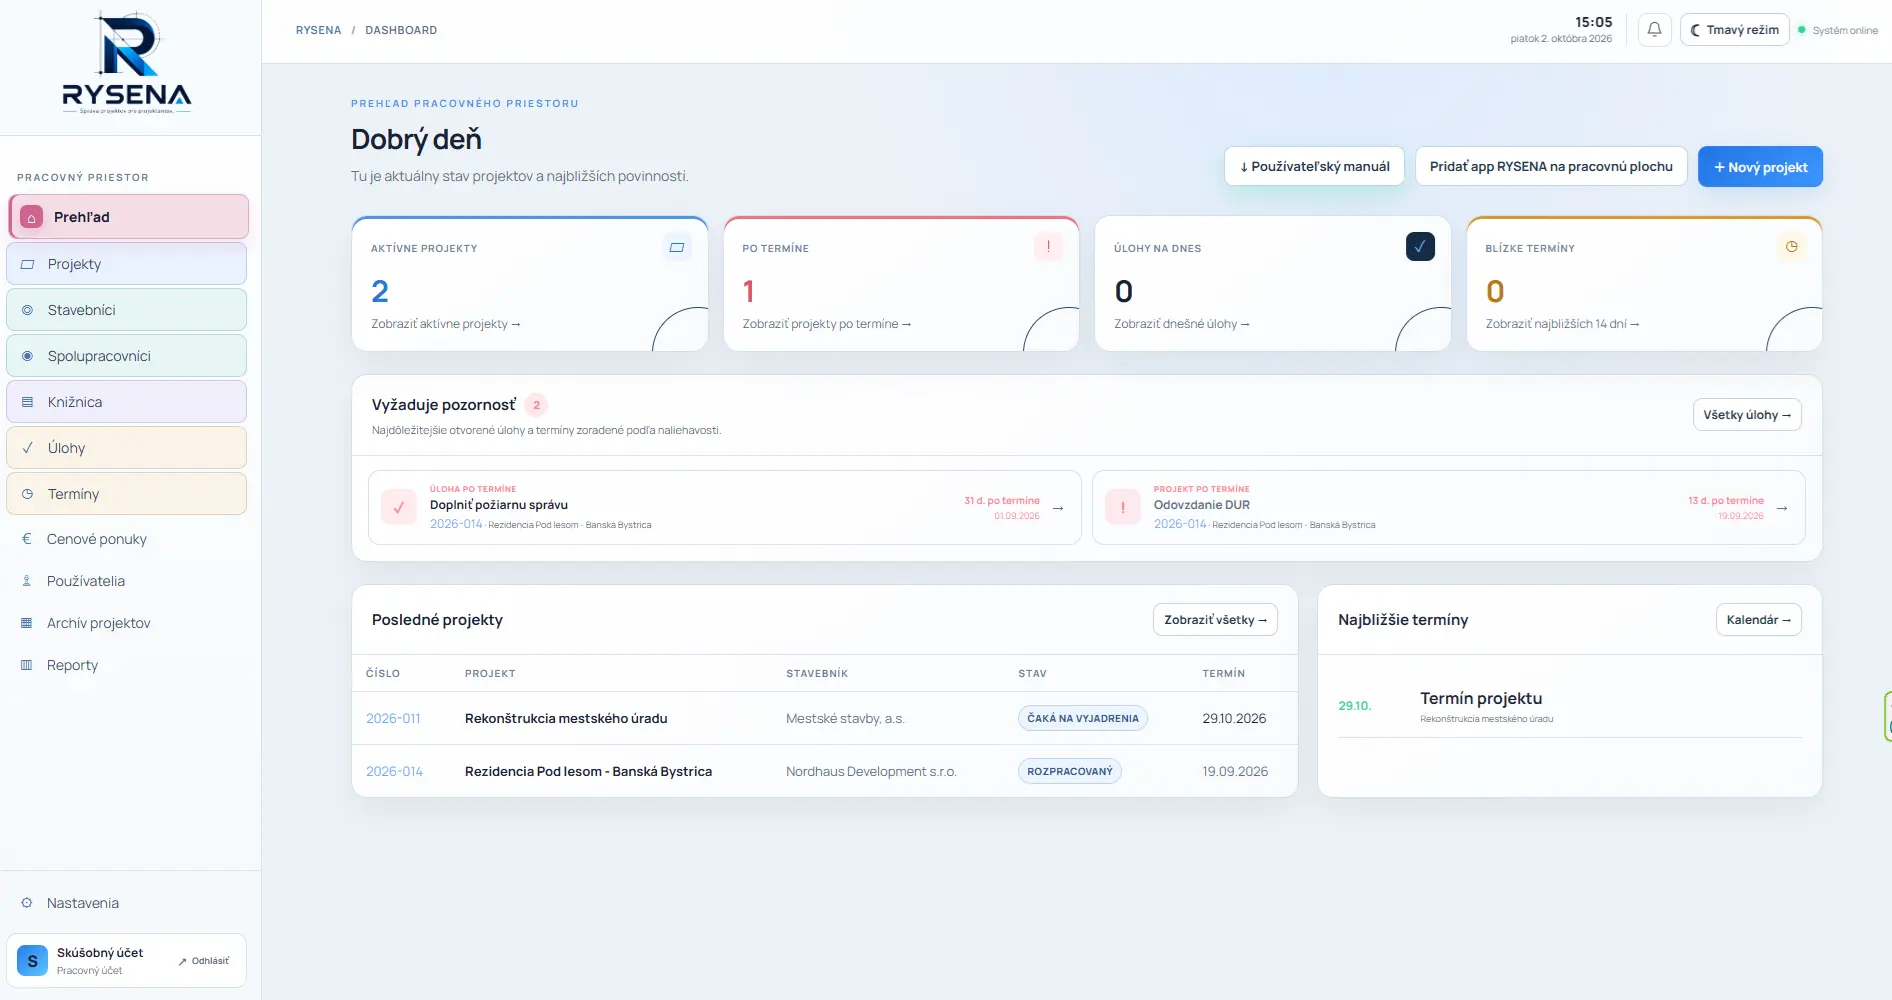Open the Prehľad sidebar item
Viewport: 1892px width, 1000px height.
128,217
